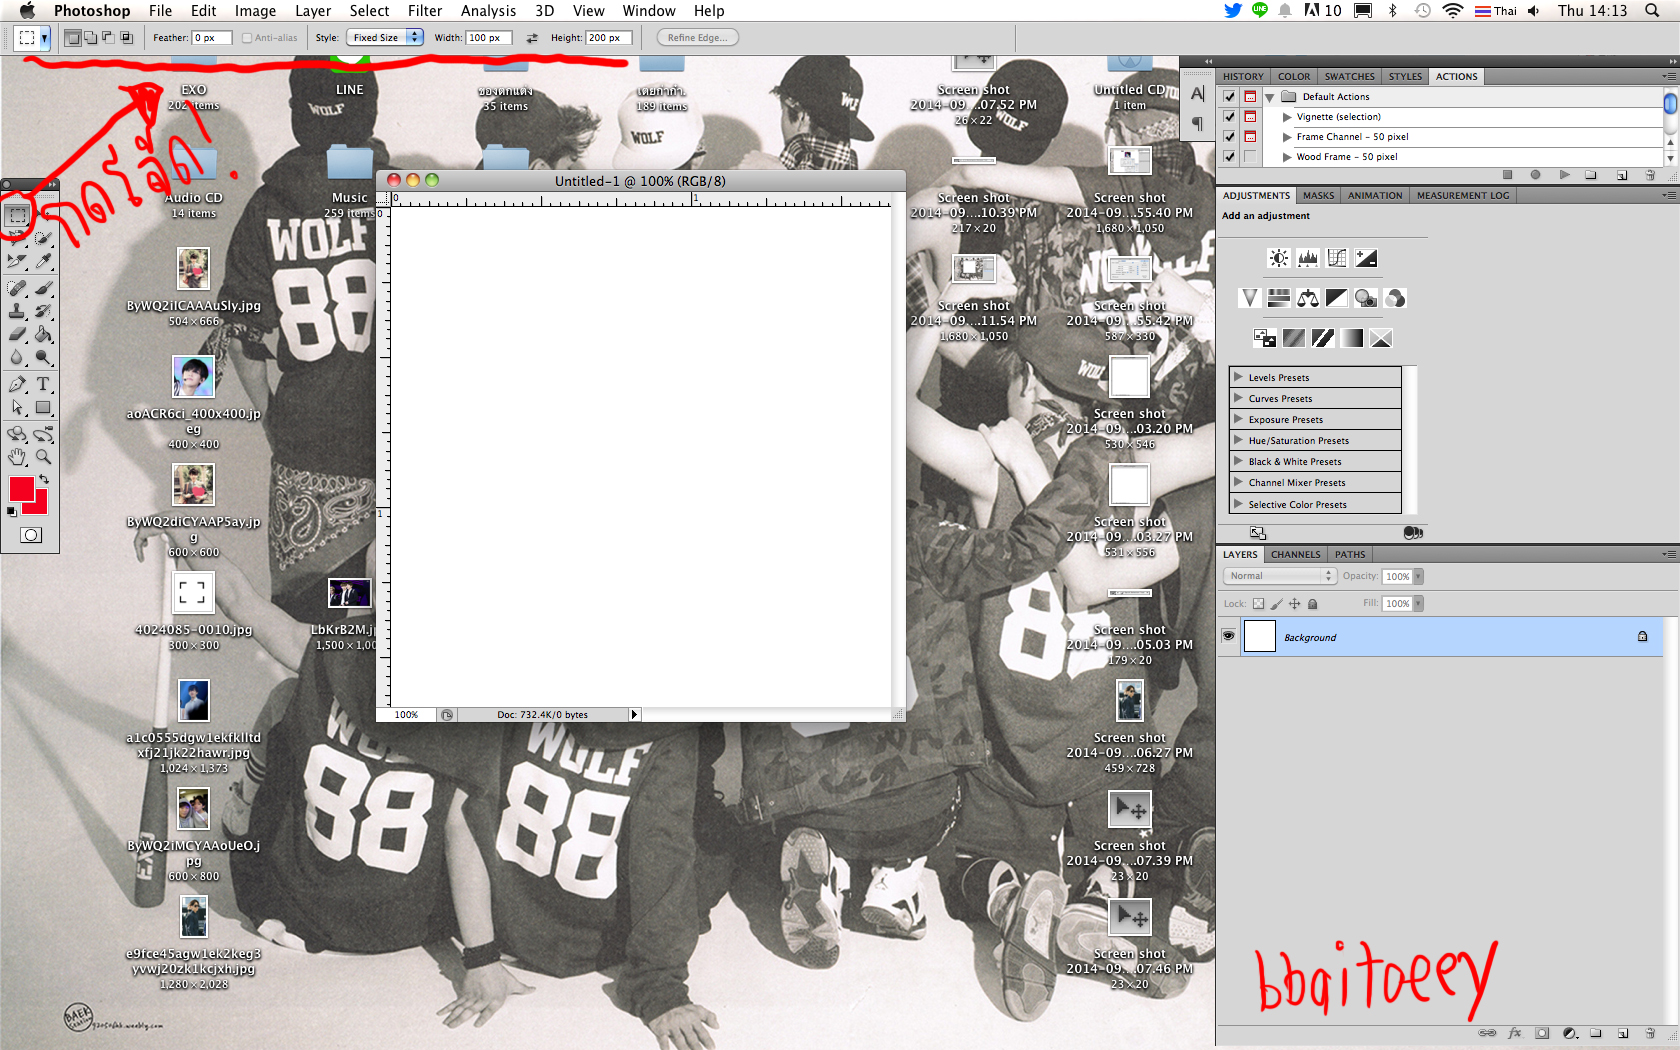This screenshot has height=1050, width=1680.
Task: Create a new action set folder
Action: [1591, 175]
